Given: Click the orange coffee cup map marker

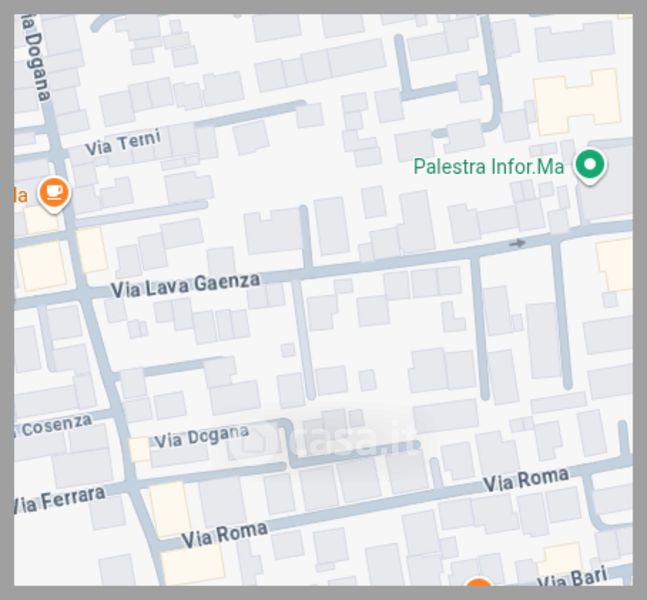Looking at the screenshot, I should pyautogui.click(x=54, y=194).
